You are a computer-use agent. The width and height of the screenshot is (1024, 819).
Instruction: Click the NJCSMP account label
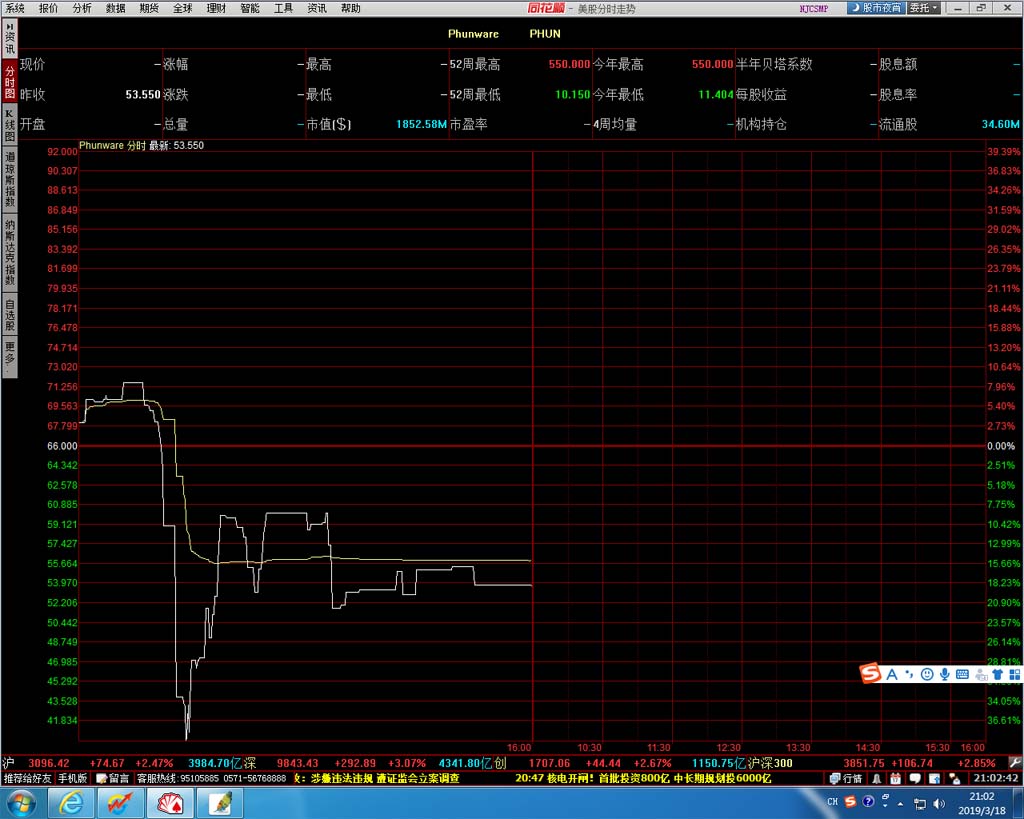(x=814, y=8)
